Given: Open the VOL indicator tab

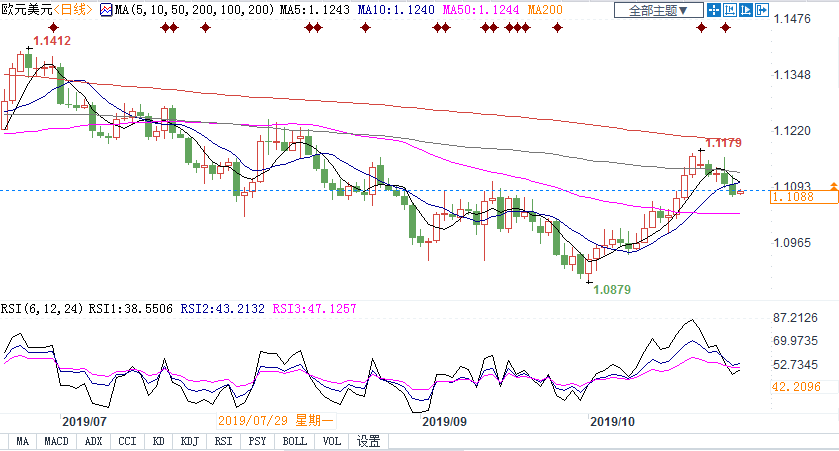Looking at the screenshot, I should [331, 441].
